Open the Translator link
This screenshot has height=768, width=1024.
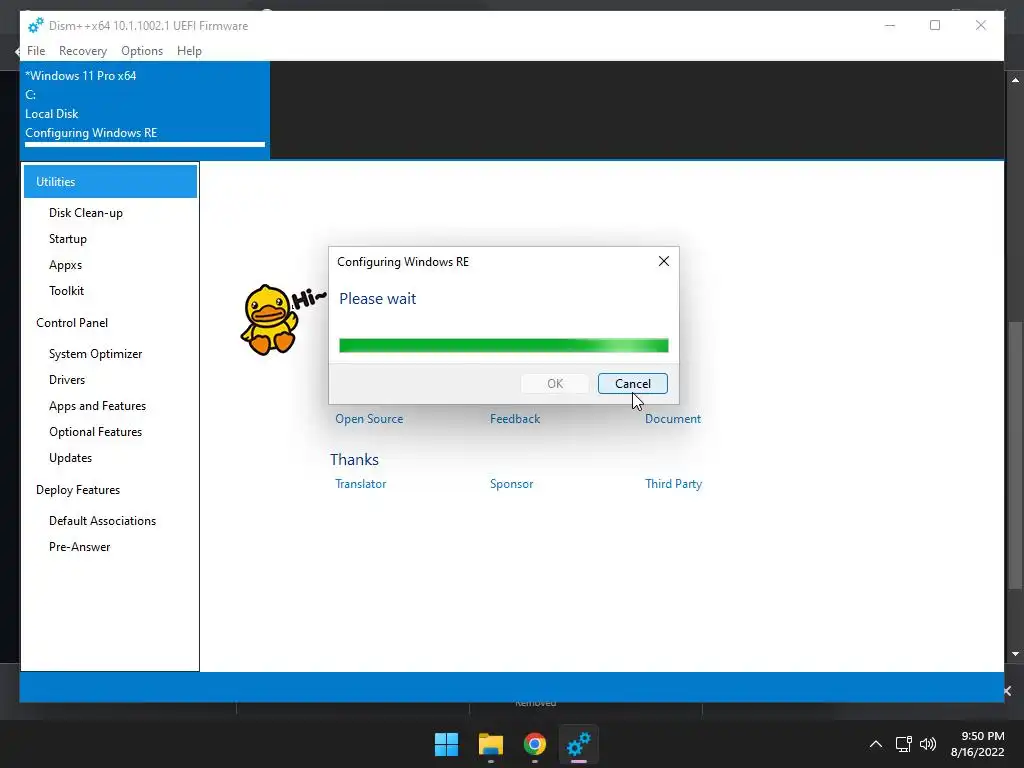pyautogui.click(x=360, y=484)
